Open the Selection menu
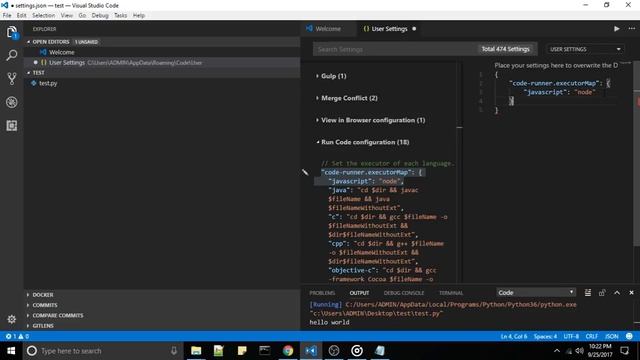640x360 pixels. [x=43, y=15]
